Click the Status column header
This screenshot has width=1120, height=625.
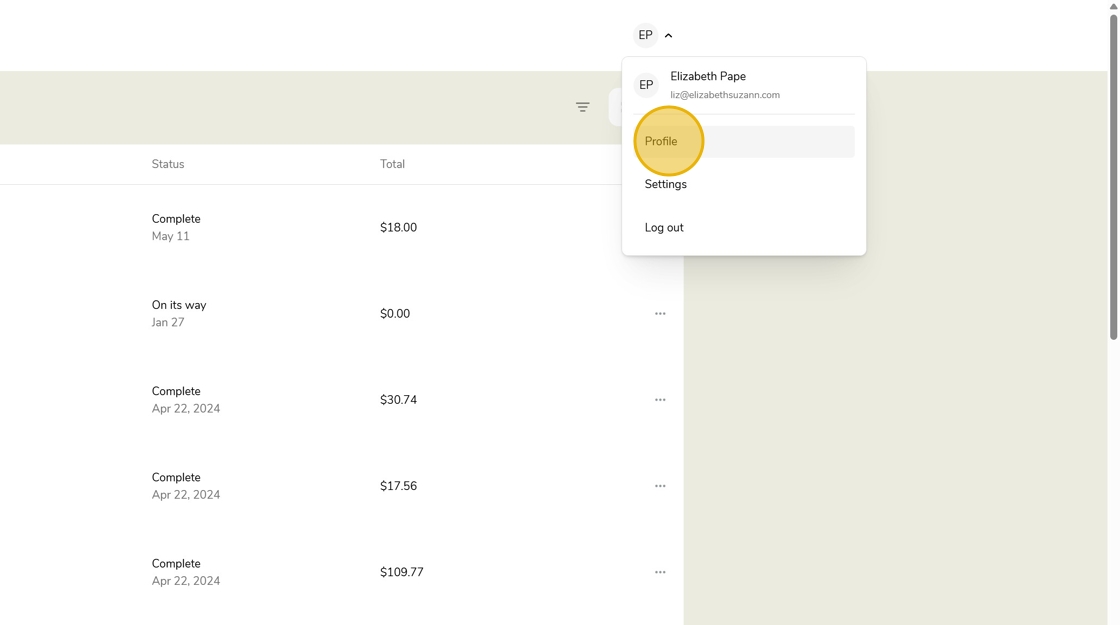pos(168,164)
